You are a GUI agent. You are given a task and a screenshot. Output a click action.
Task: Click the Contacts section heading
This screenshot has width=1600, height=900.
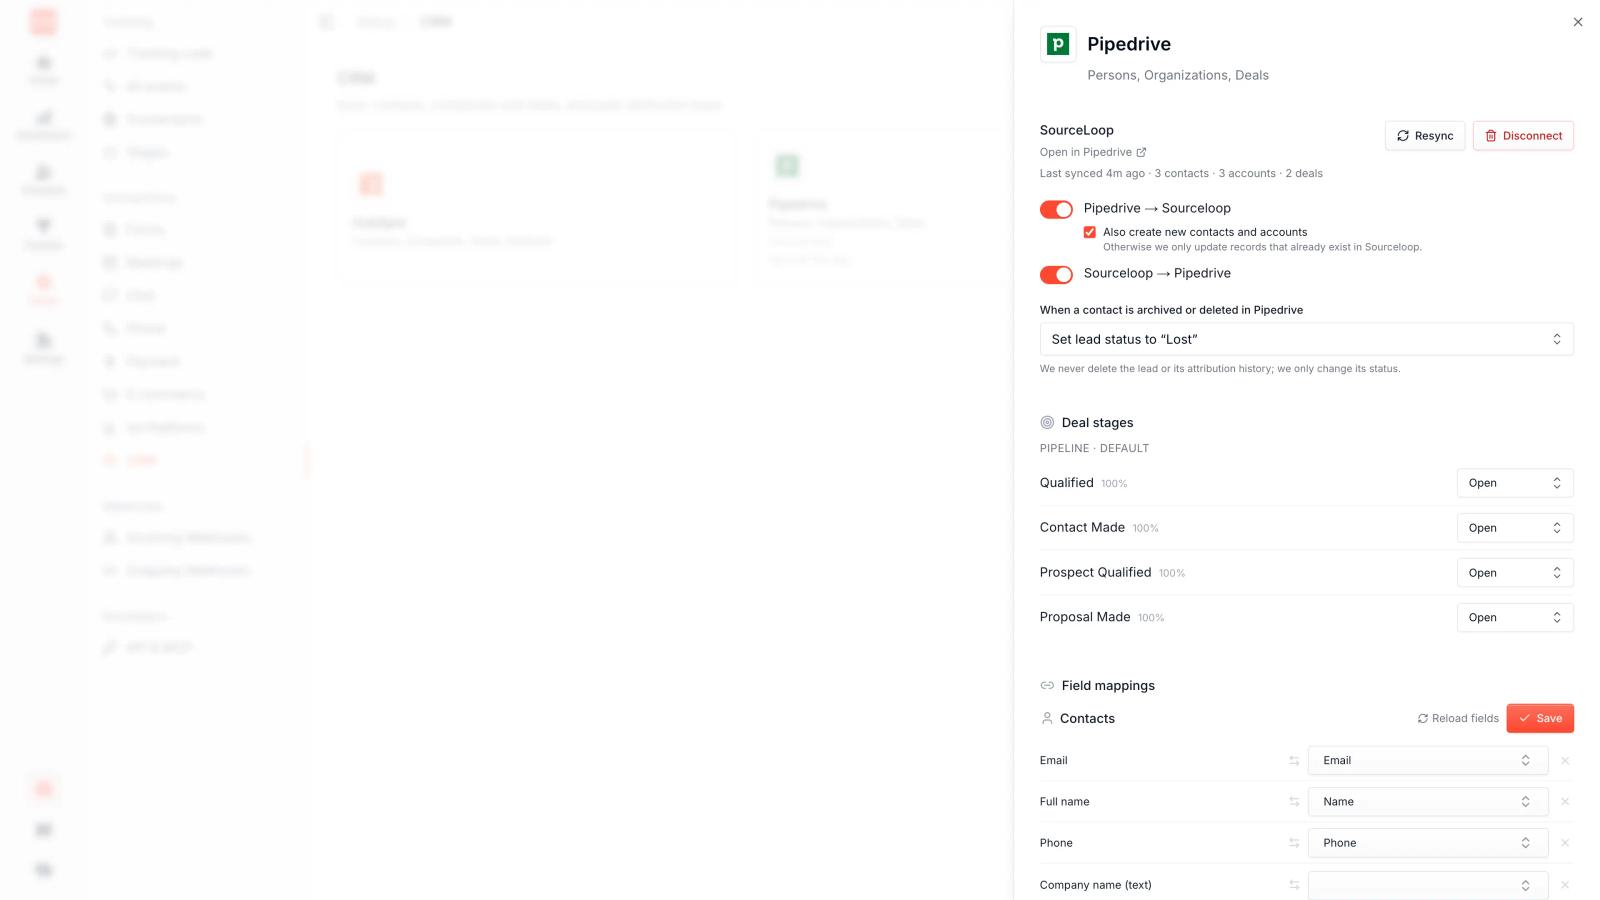(x=1087, y=719)
